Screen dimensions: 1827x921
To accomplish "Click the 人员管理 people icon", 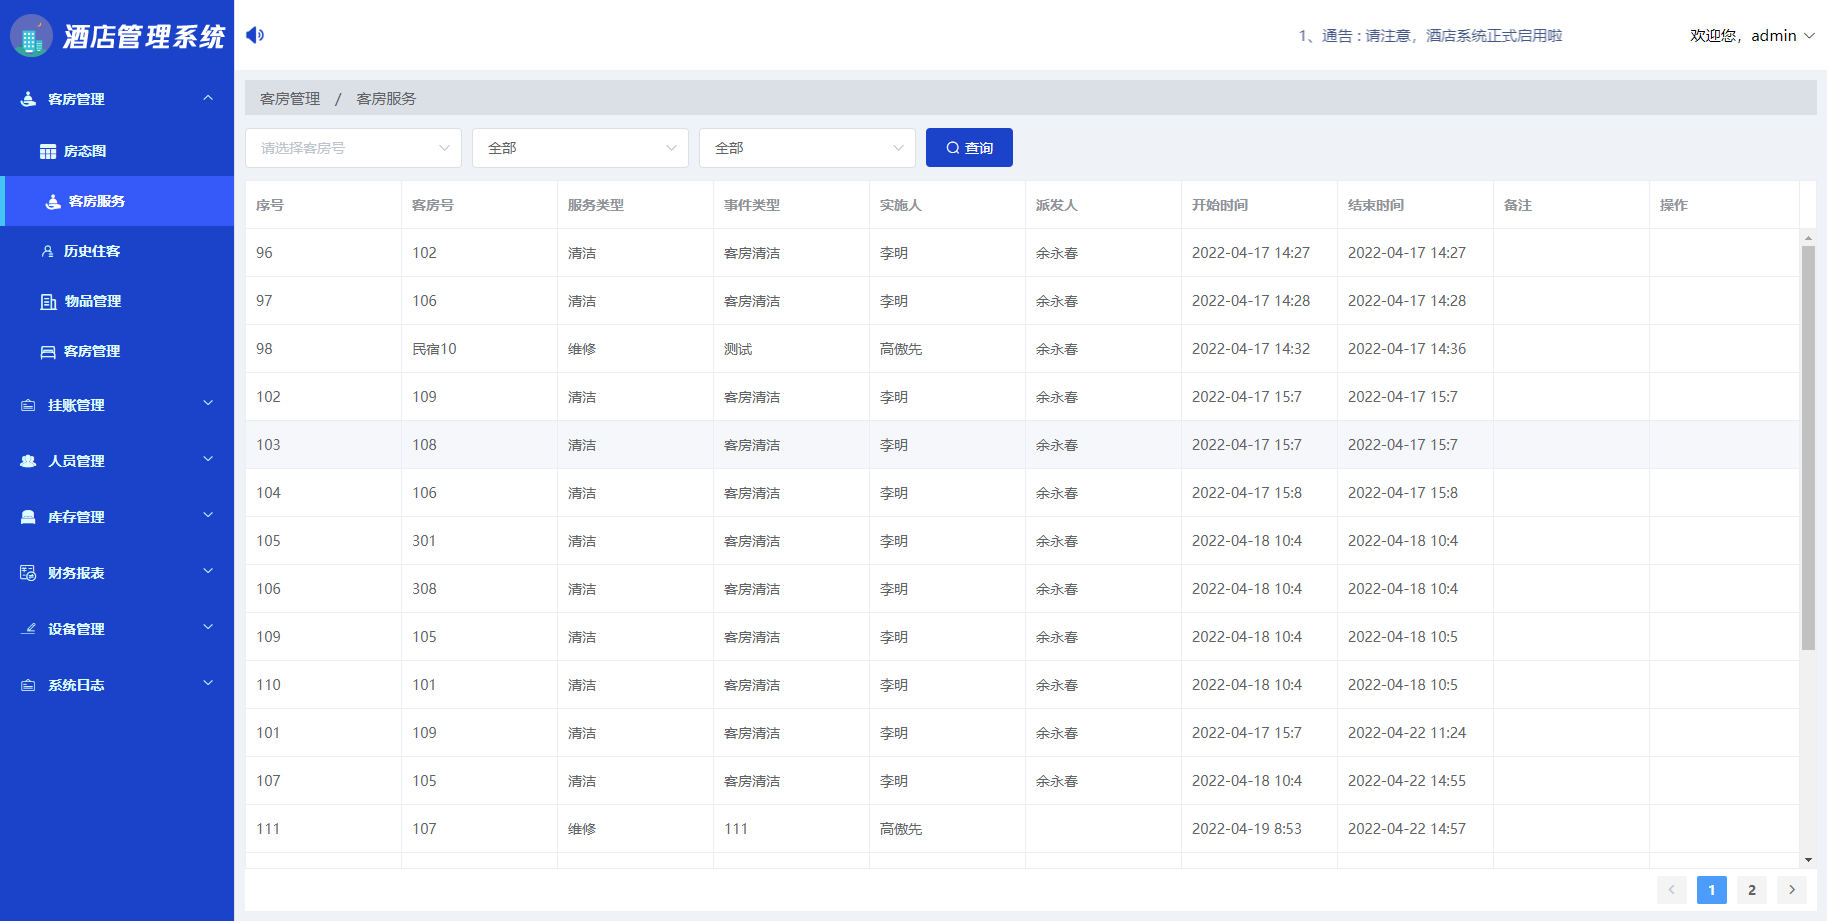I will pyautogui.click(x=28, y=461).
